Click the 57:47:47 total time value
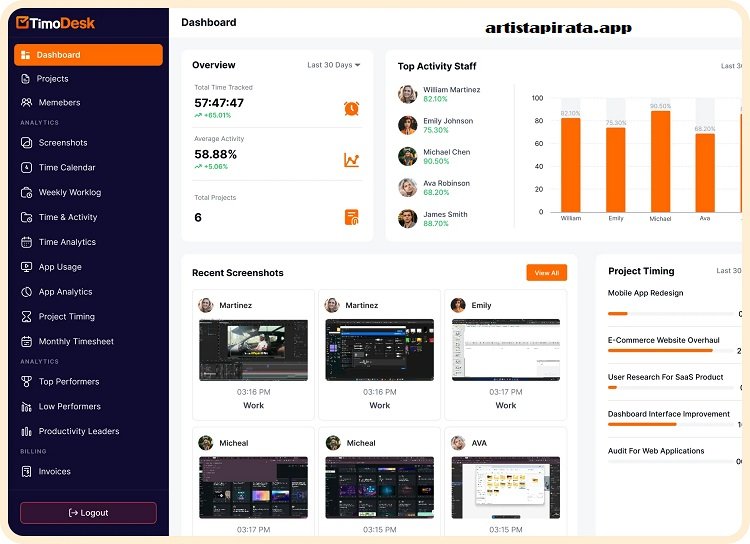Screen dimensions: 750x544 click(219, 103)
